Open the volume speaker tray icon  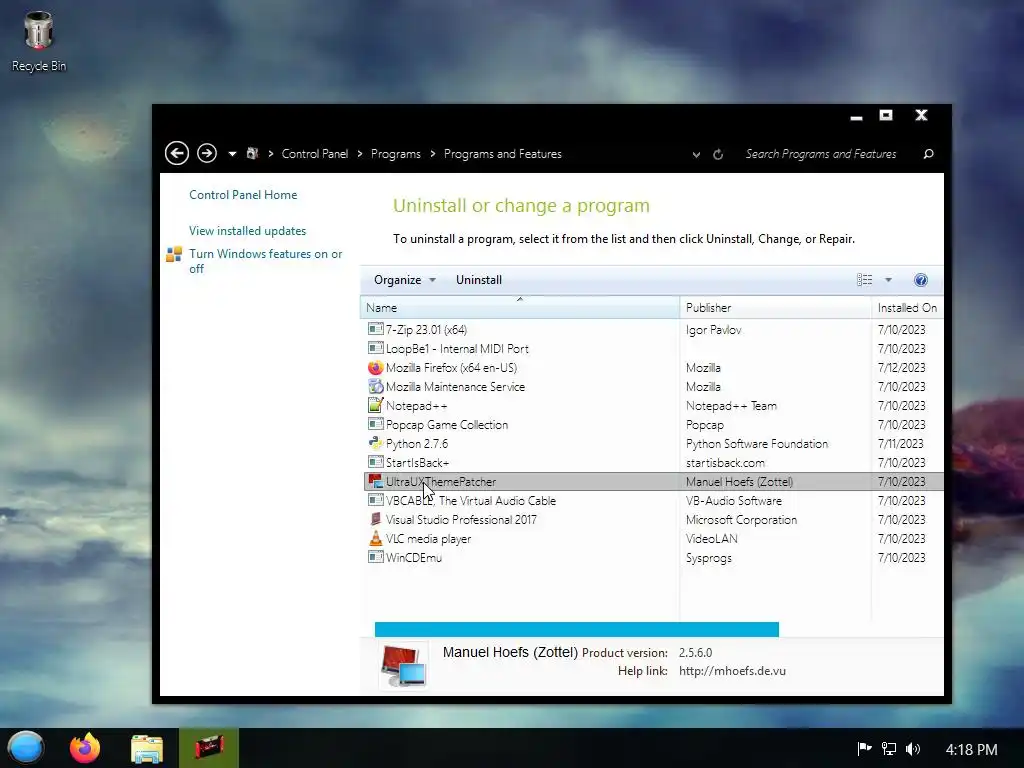(x=913, y=748)
